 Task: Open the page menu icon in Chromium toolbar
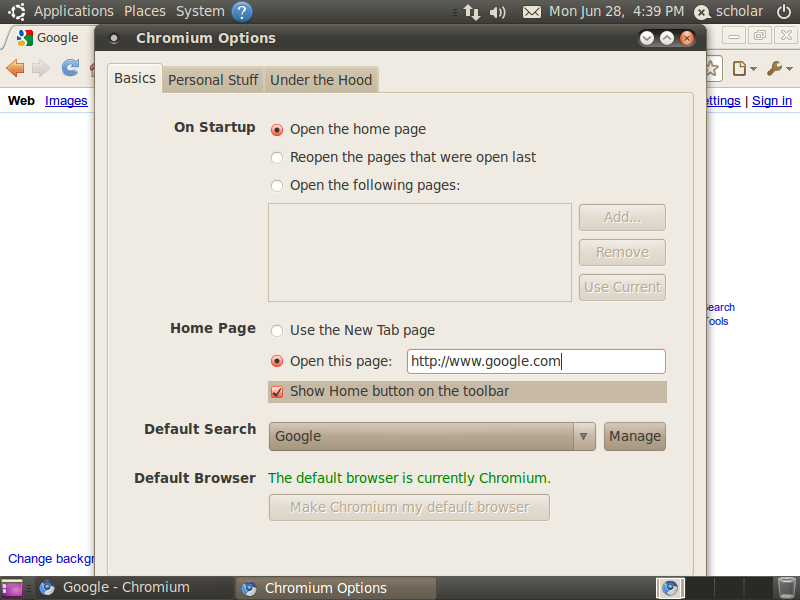pyautogui.click(x=744, y=68)
